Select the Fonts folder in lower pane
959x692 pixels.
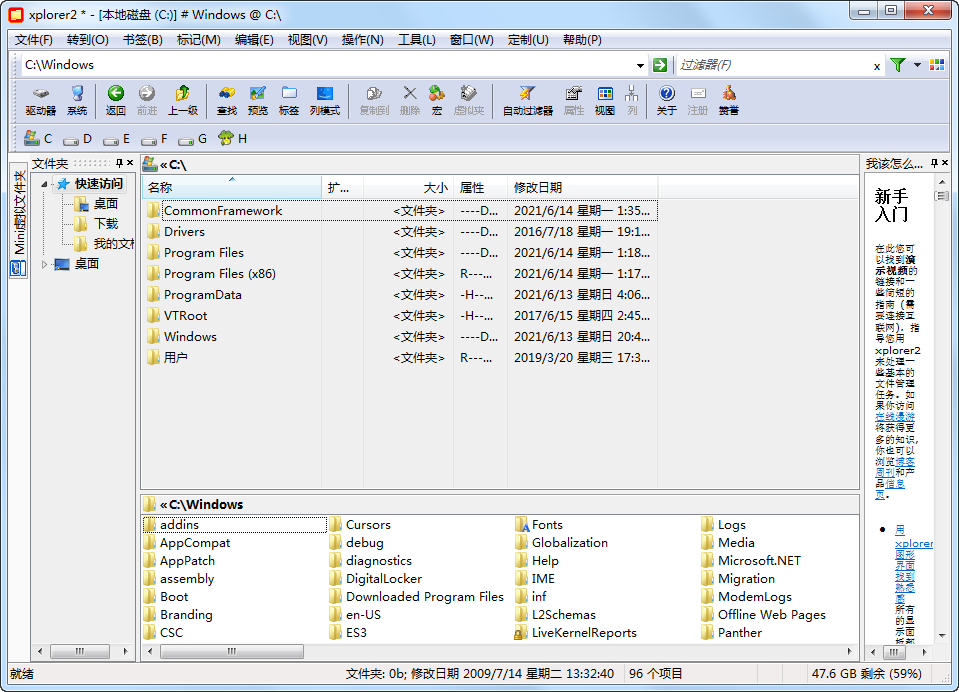click(538, 525)
